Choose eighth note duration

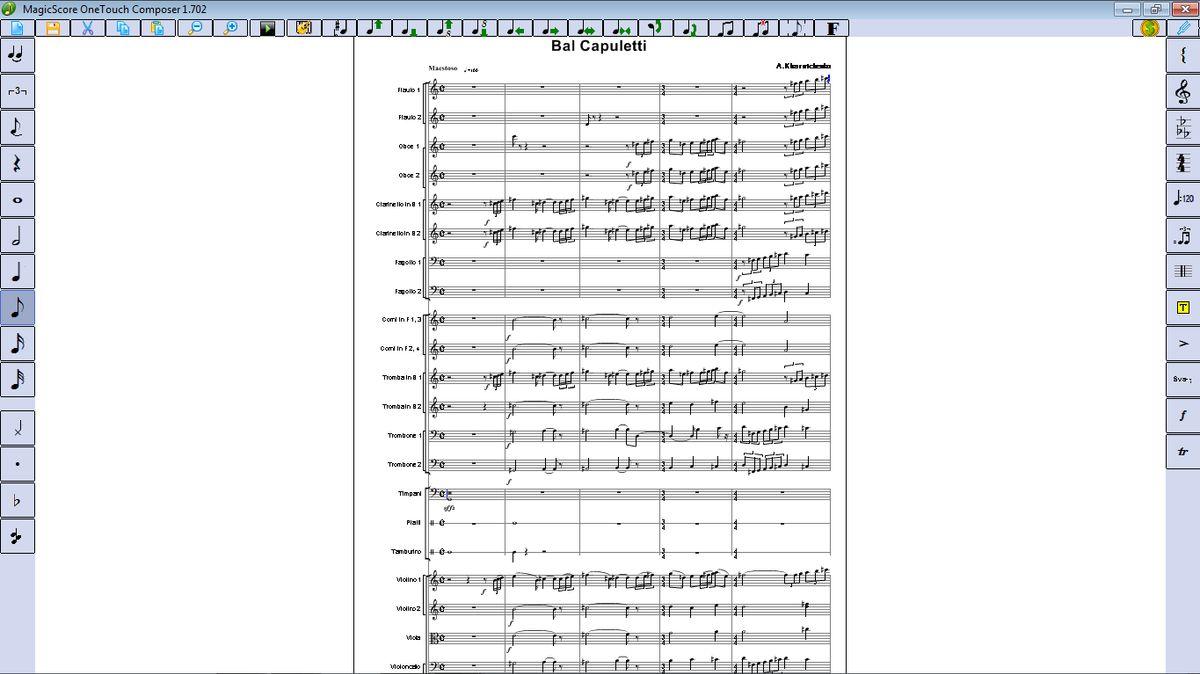(17, 308)
